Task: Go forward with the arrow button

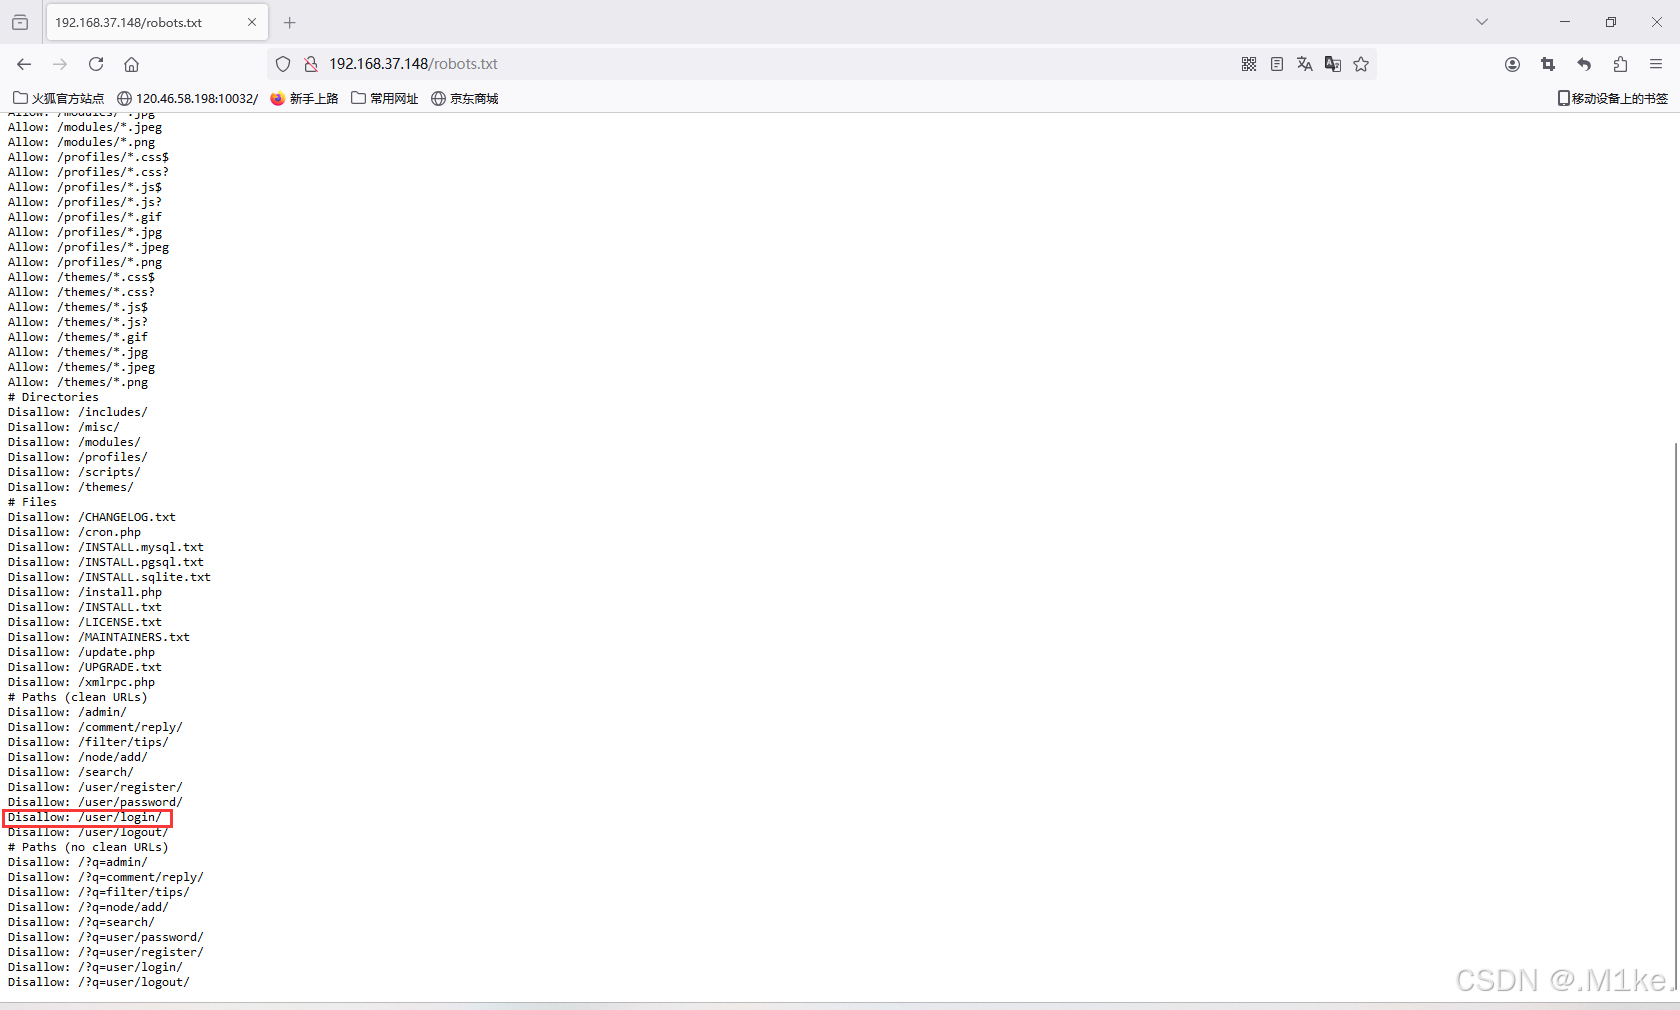Action: 60,64
